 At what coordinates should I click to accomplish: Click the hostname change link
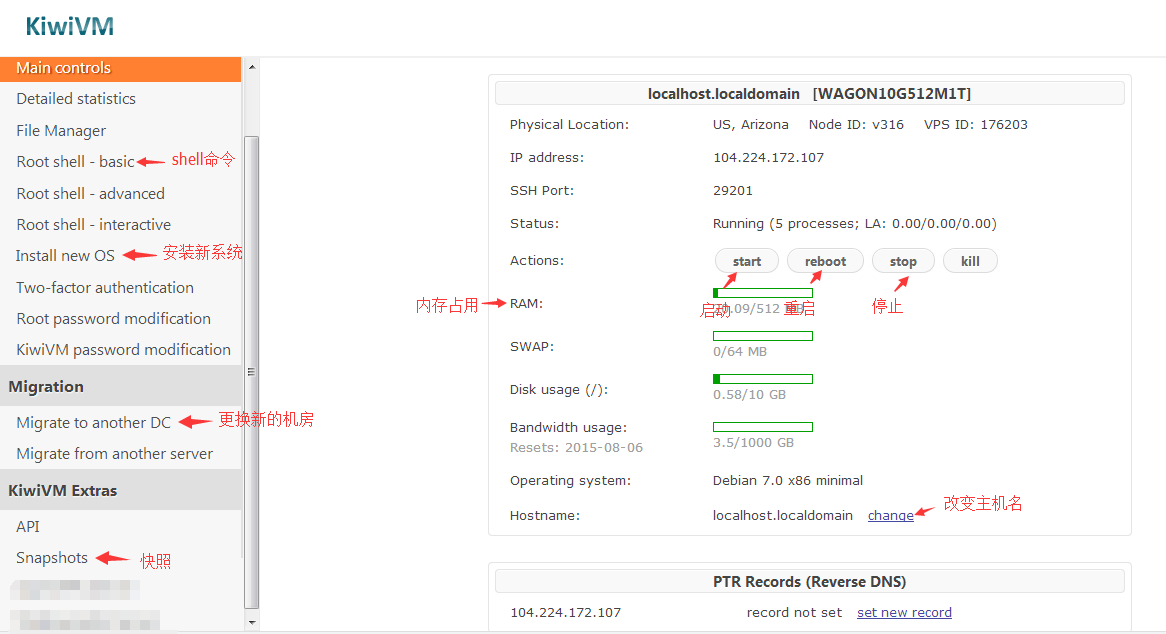890,516
